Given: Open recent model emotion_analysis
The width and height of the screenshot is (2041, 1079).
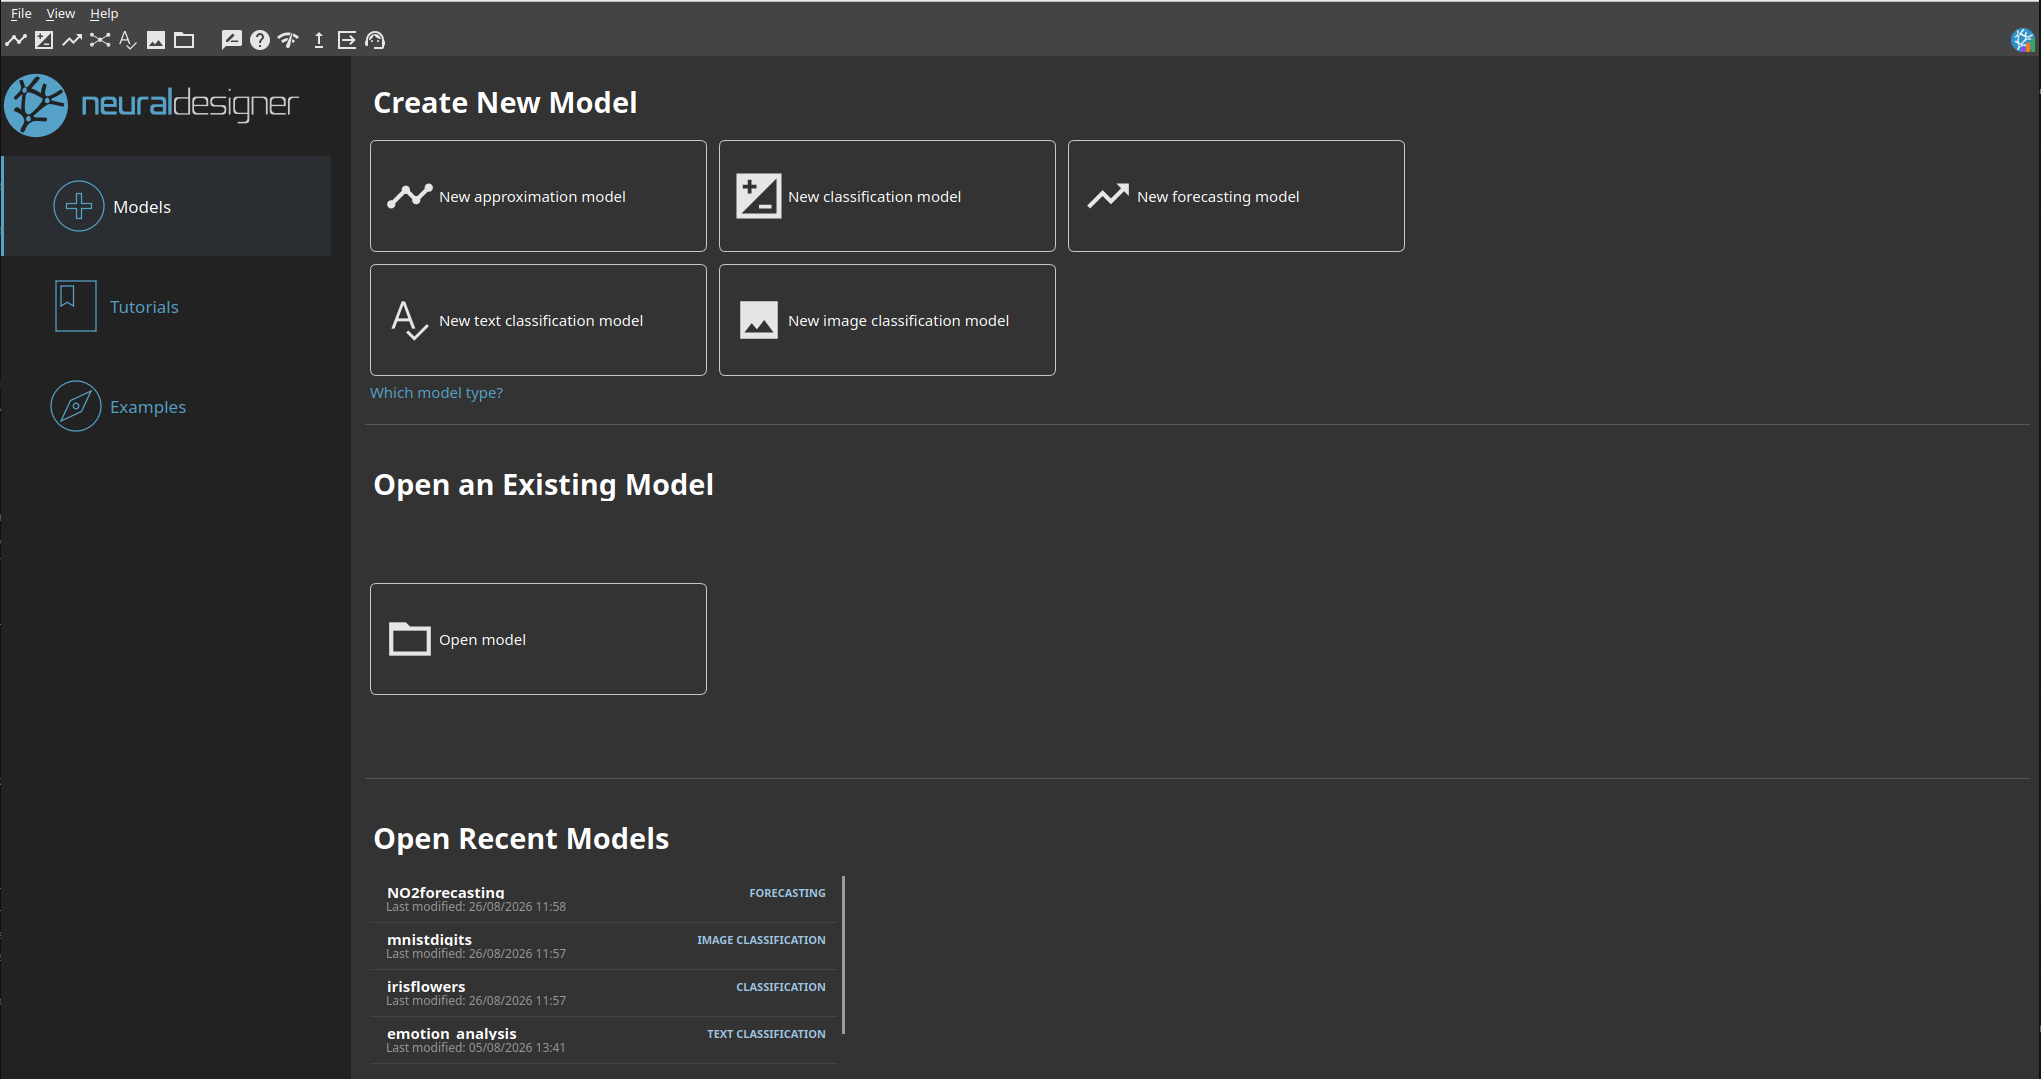Looking at the screenshot, I should point(604,1040).
